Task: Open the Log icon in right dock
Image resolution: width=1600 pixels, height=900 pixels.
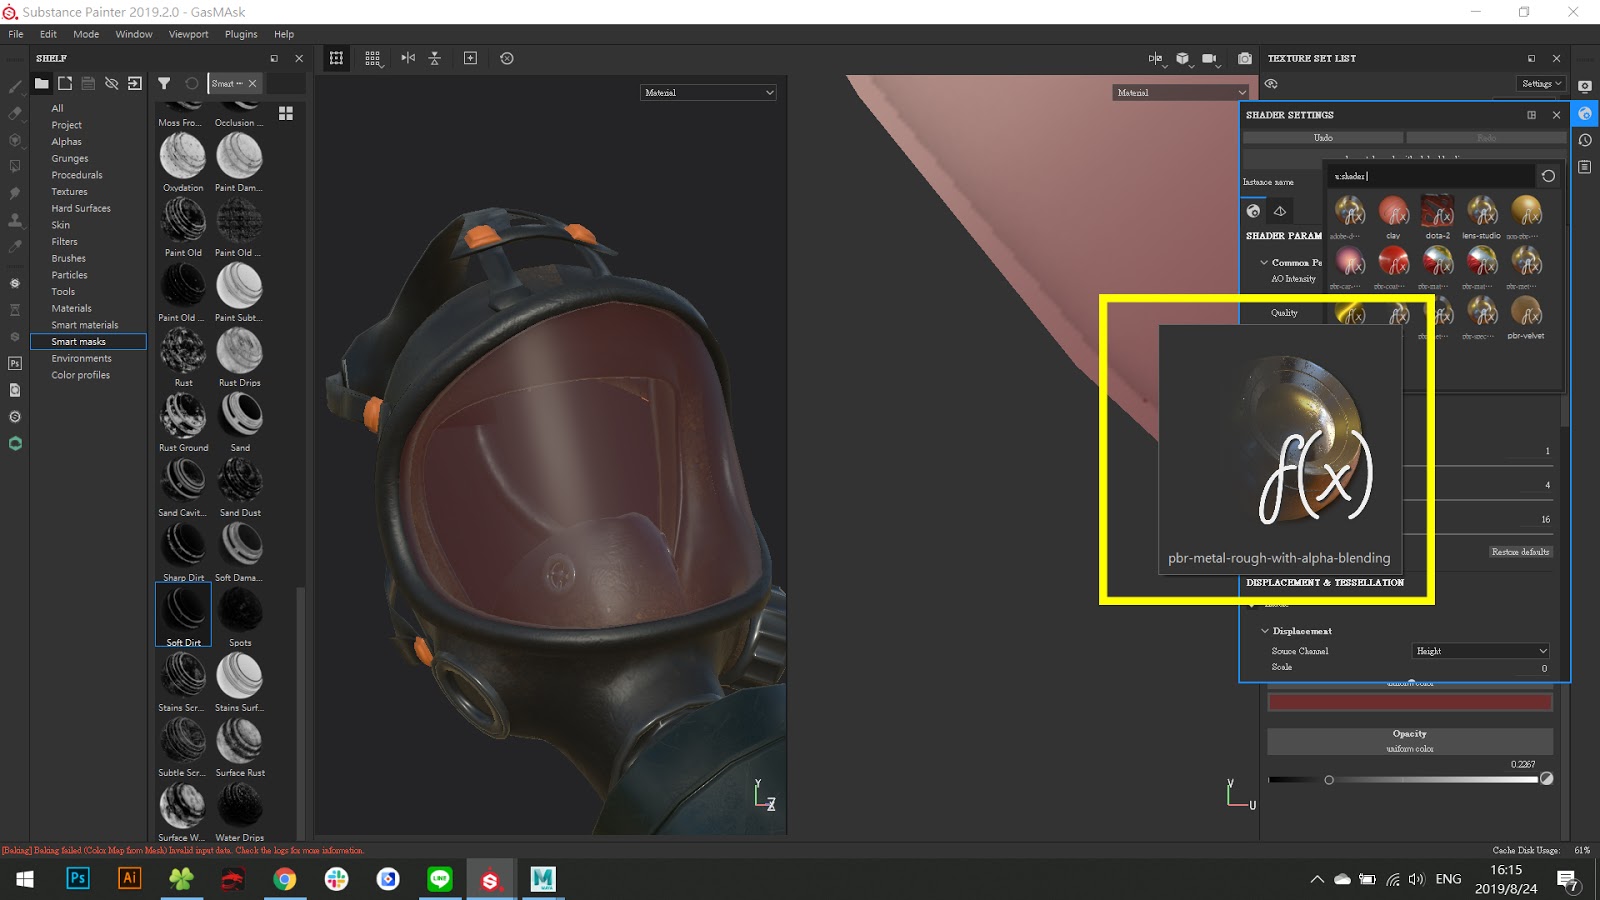Action: click(1585, 166)
